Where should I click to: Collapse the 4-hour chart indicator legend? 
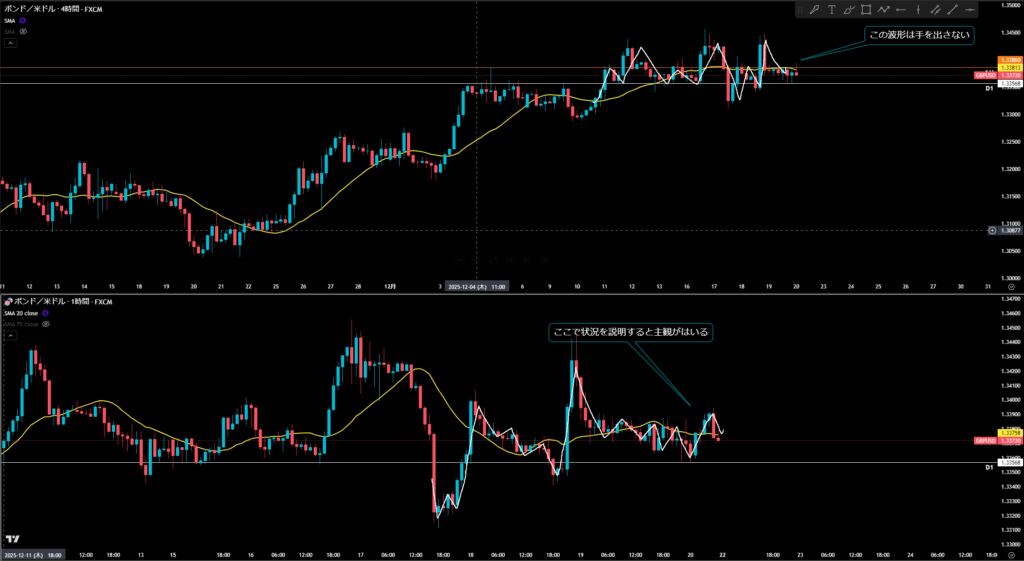[x=10, y=43]
